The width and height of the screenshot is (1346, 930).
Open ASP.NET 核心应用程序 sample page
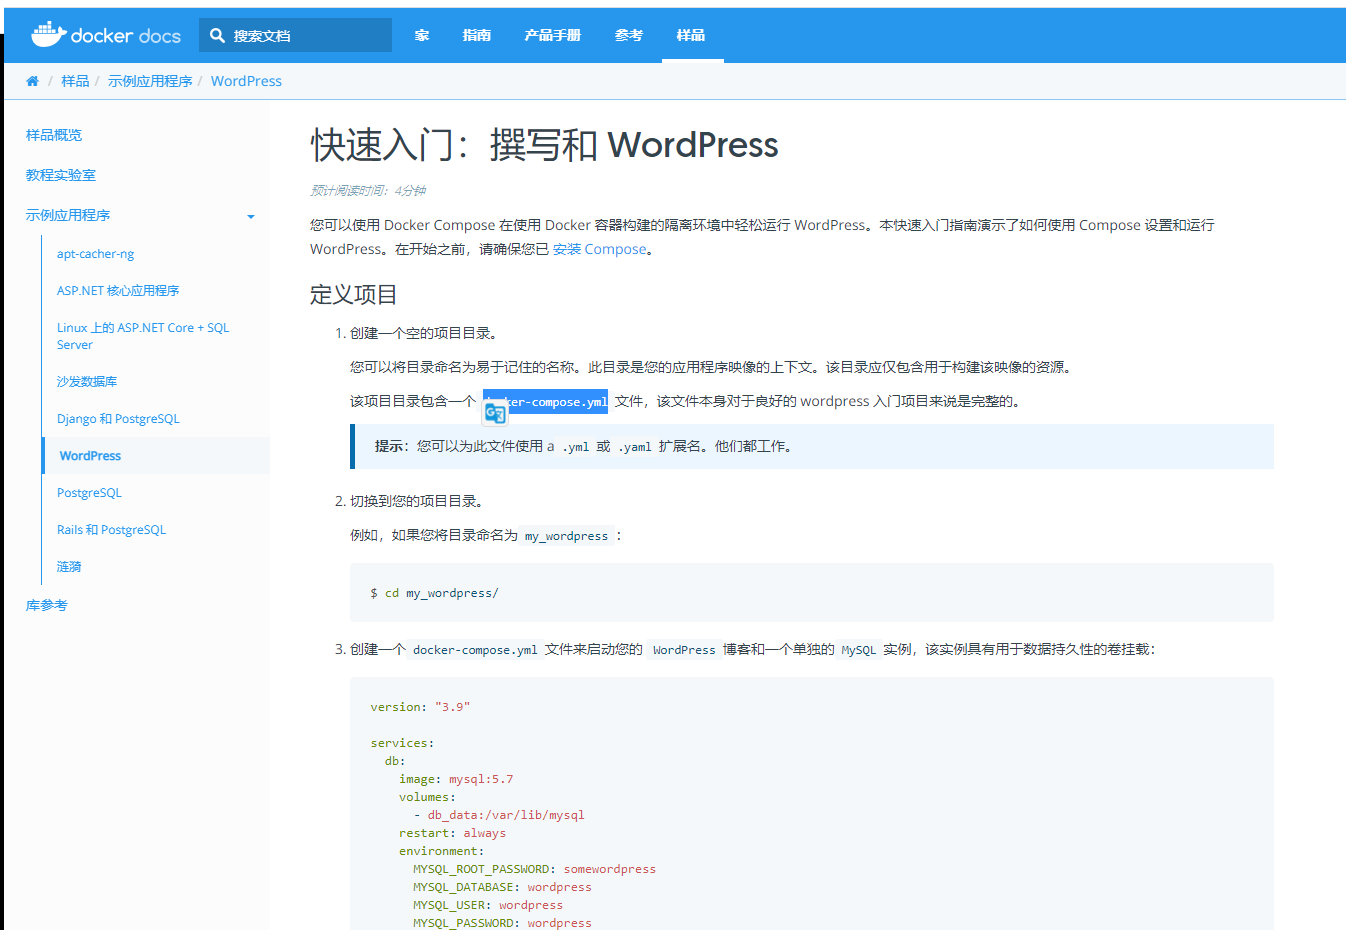point(118,291)
